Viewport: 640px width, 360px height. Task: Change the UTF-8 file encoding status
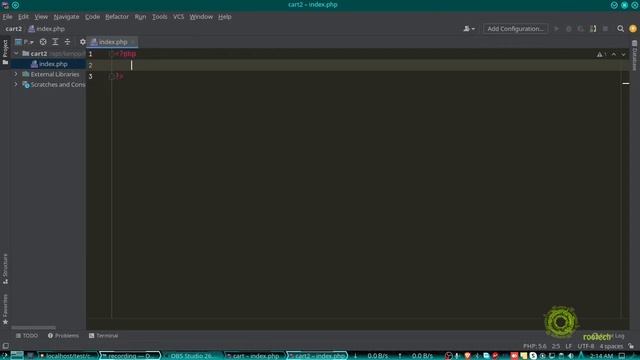586,346
